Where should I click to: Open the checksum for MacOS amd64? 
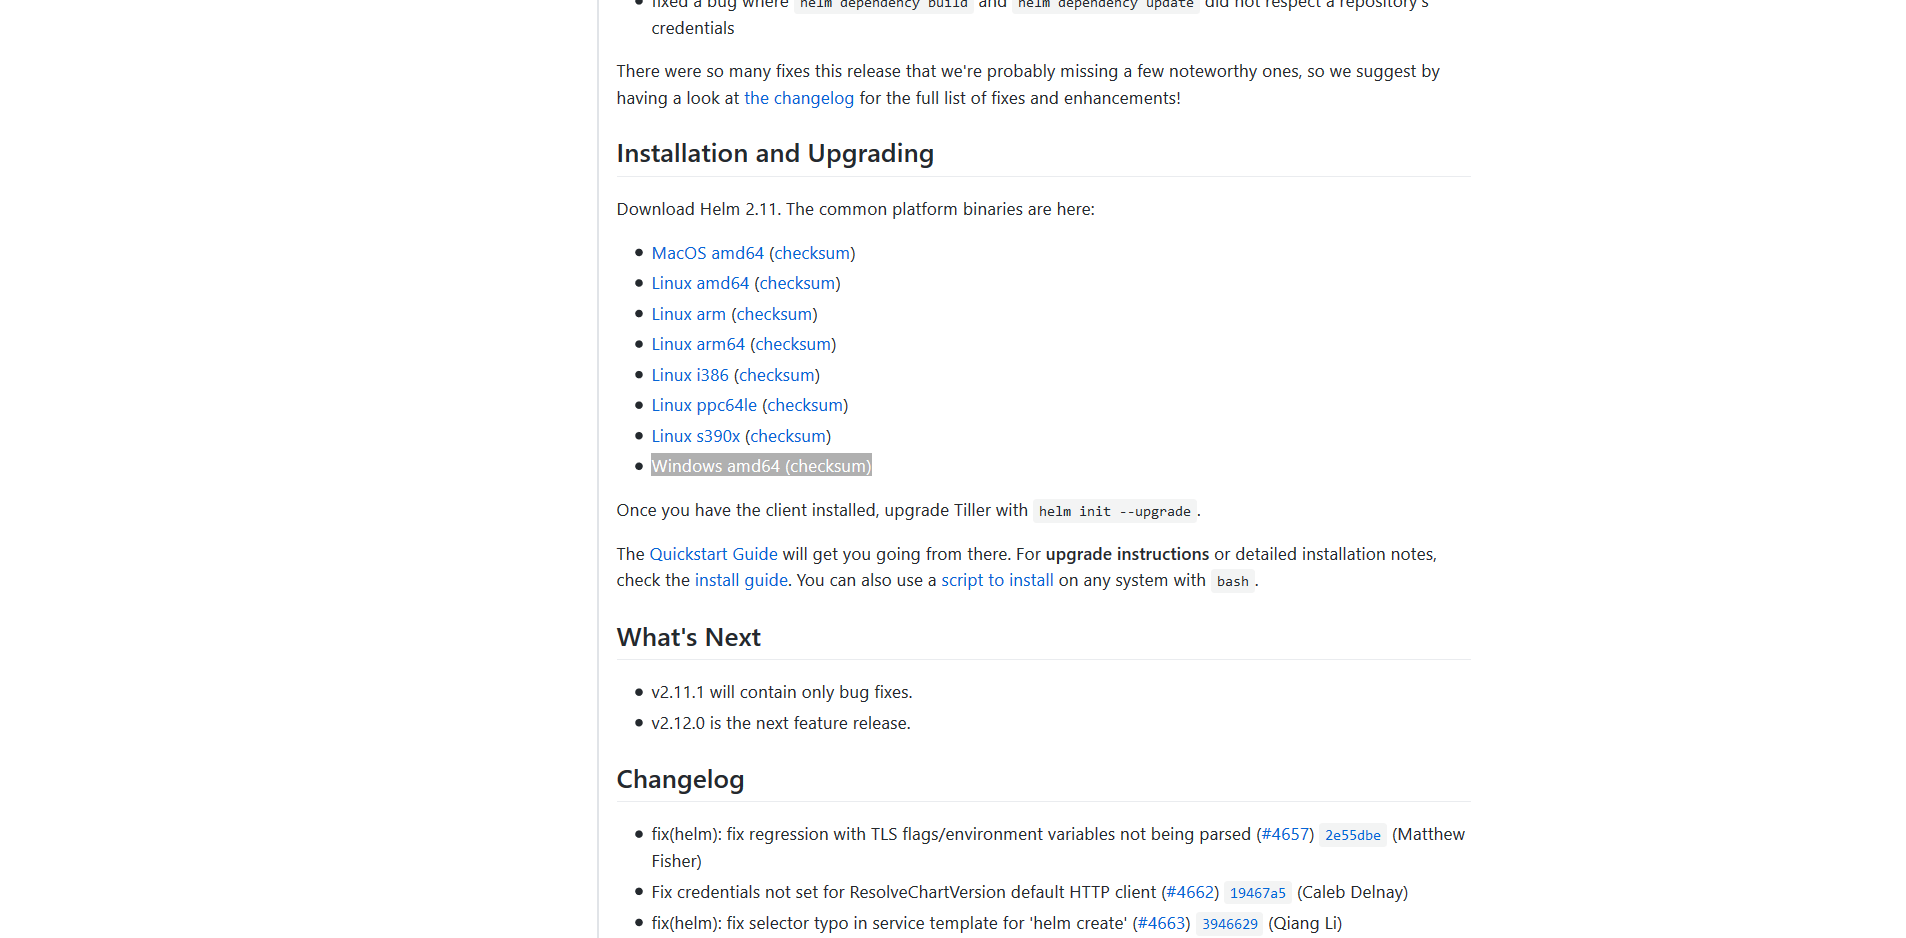coord(812,253)
